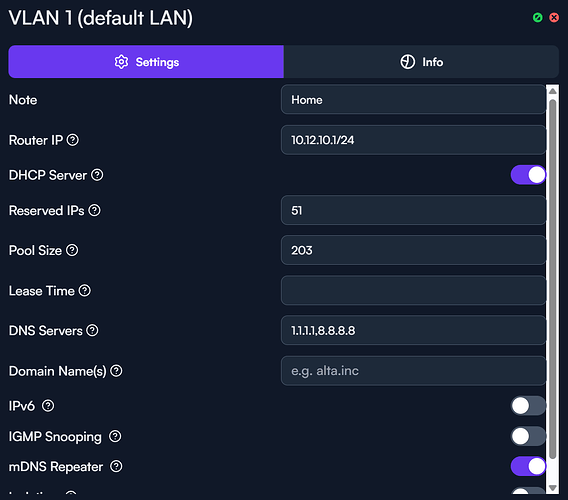Show help for Reserved IPs
Image resolution: width=568 pixels, height=500 pixels.
click(95, 210)
